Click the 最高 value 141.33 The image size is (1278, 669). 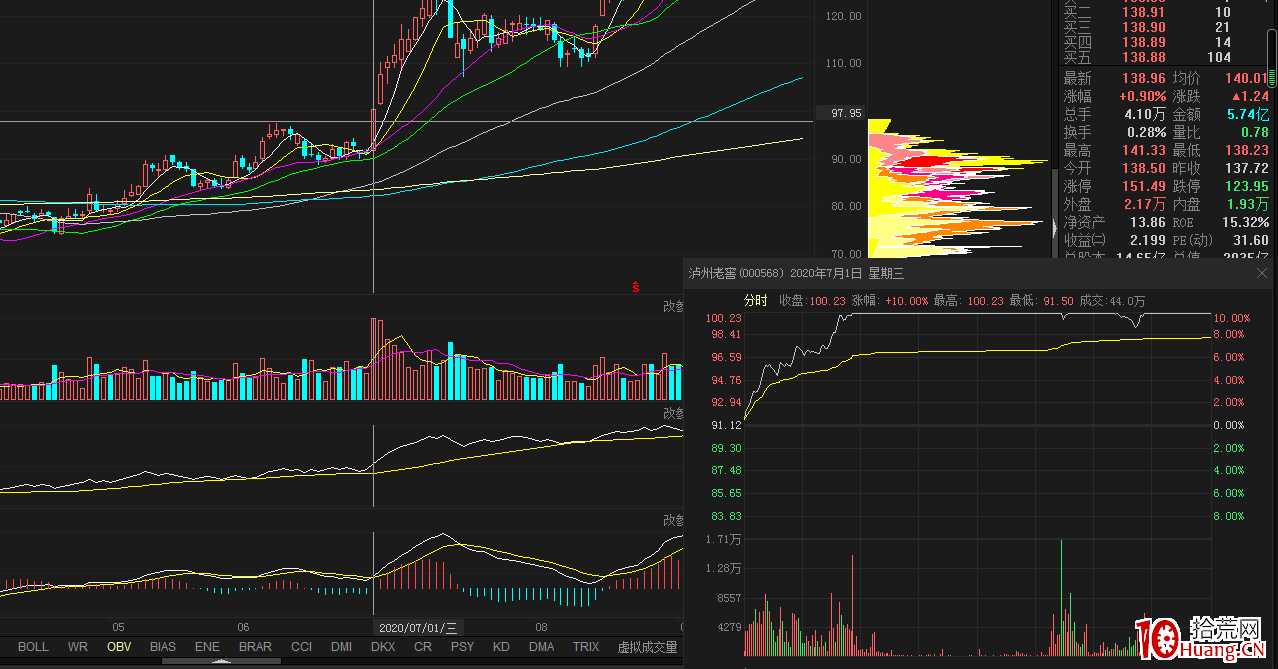[1144, 150]
